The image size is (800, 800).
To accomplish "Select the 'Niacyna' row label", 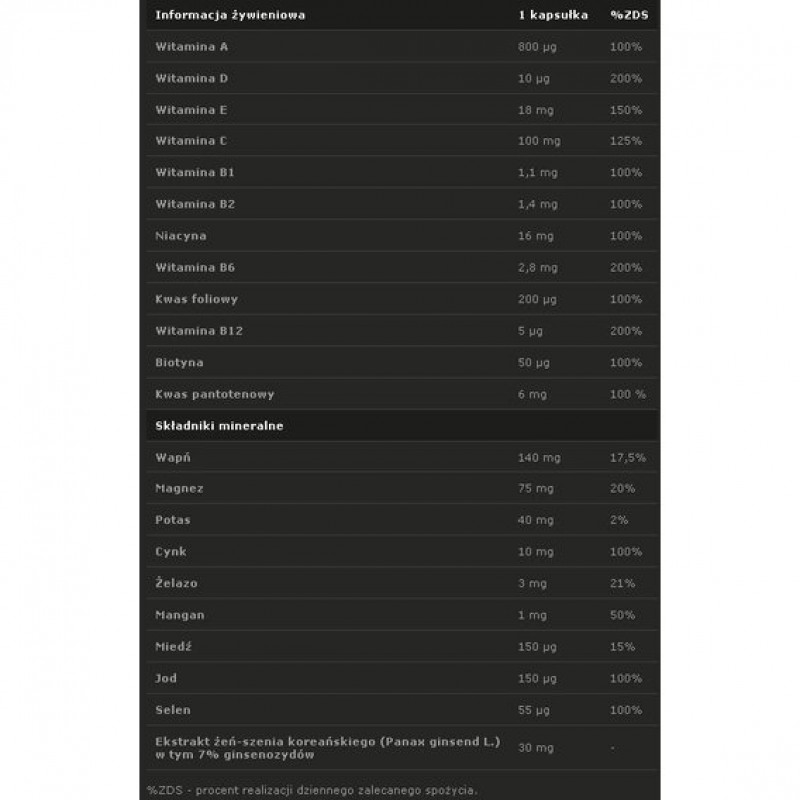I will (x=180, y=236).
